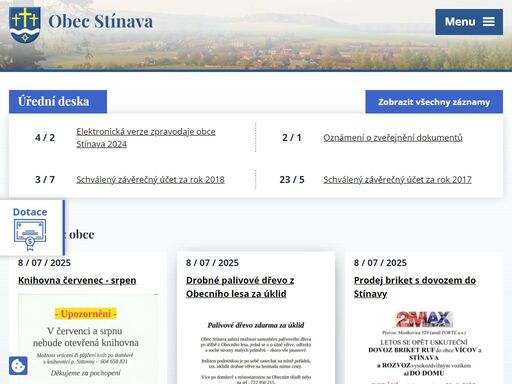The width and height of the screenshot is (512, 384).
Task: Open Drobné palivové dřevo z Obecního lesa article
Action: [x=240, y=287]
